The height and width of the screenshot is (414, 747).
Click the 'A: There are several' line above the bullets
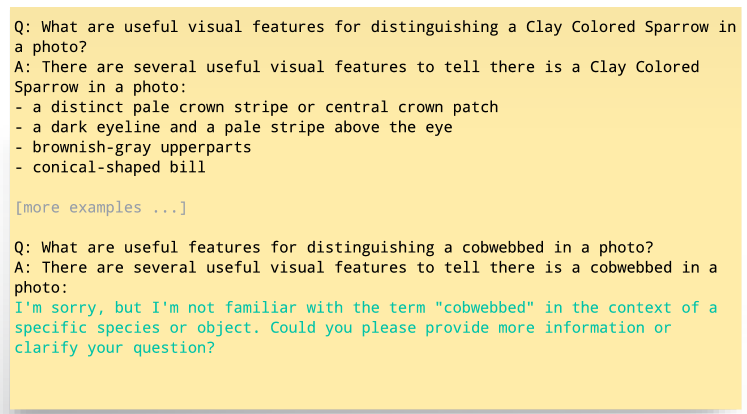pos(357,67)
